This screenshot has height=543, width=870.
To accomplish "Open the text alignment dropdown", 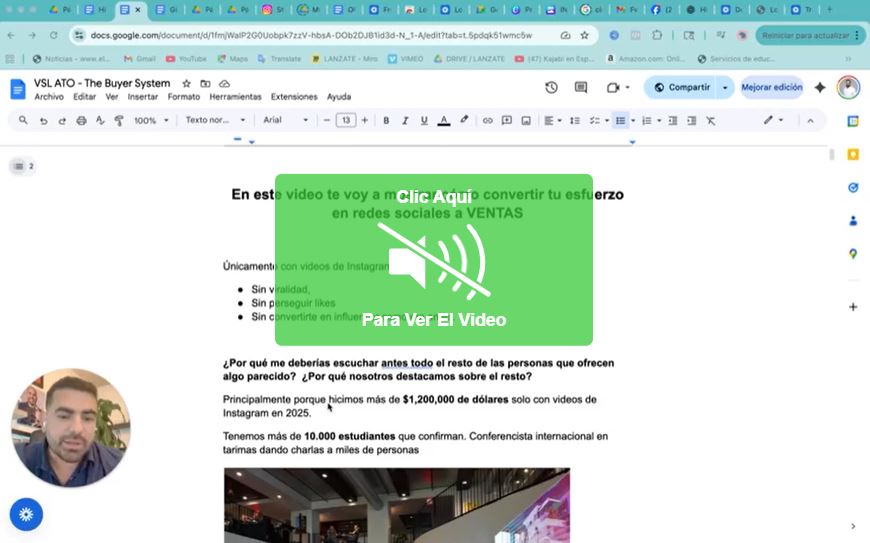I will tap(553, 120).
